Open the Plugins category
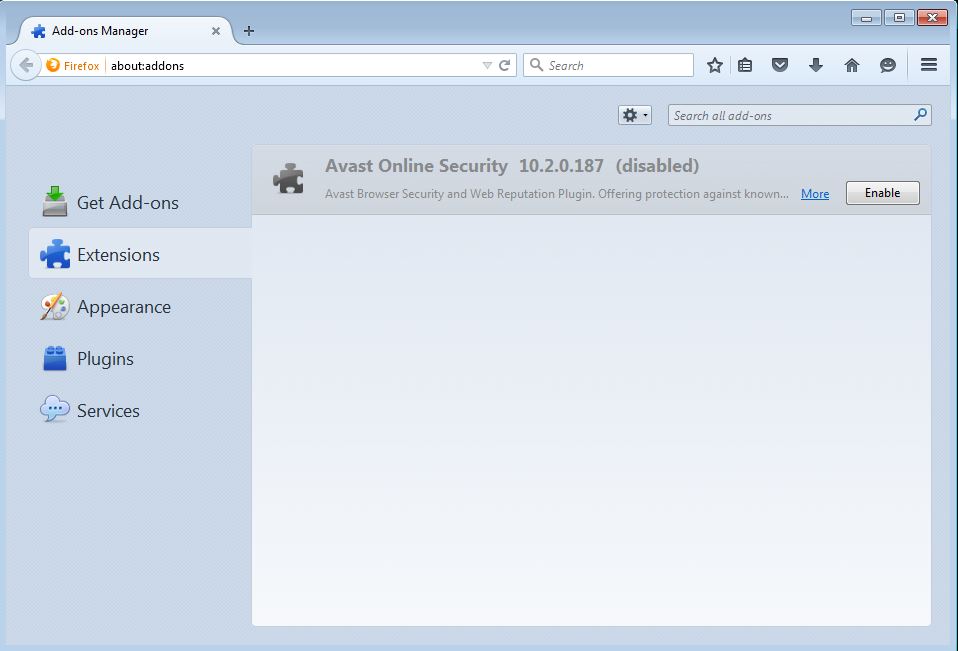958x651 pixels. [x=140, y=358]
